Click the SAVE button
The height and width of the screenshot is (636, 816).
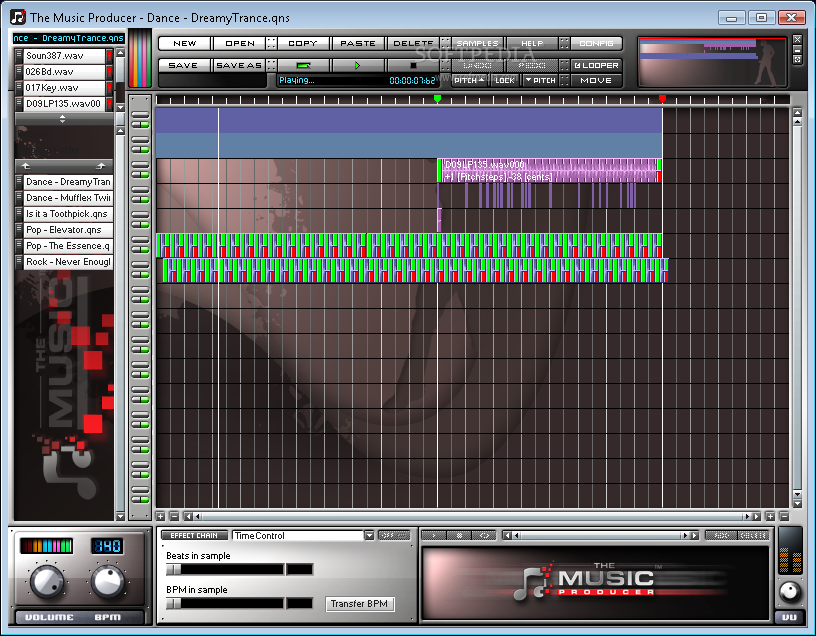pos(183,66)
